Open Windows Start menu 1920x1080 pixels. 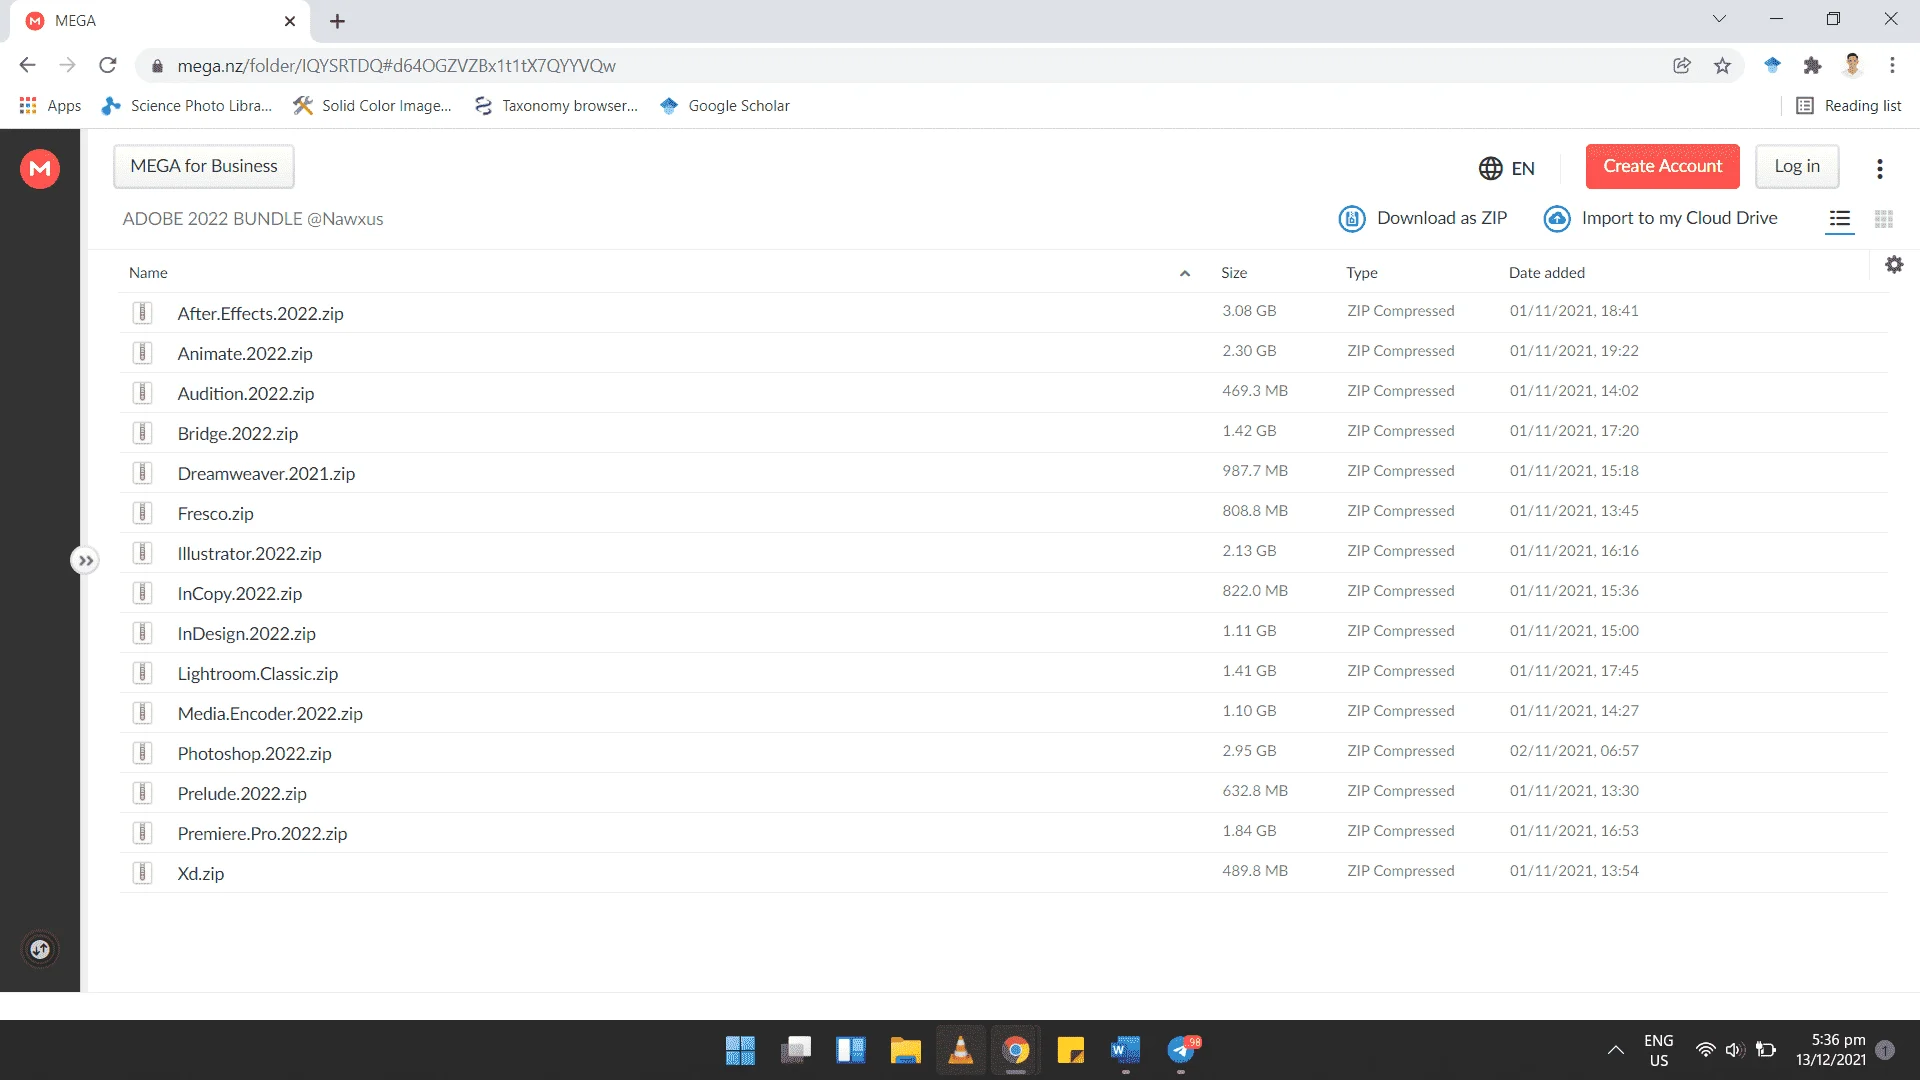[740, 1050]
